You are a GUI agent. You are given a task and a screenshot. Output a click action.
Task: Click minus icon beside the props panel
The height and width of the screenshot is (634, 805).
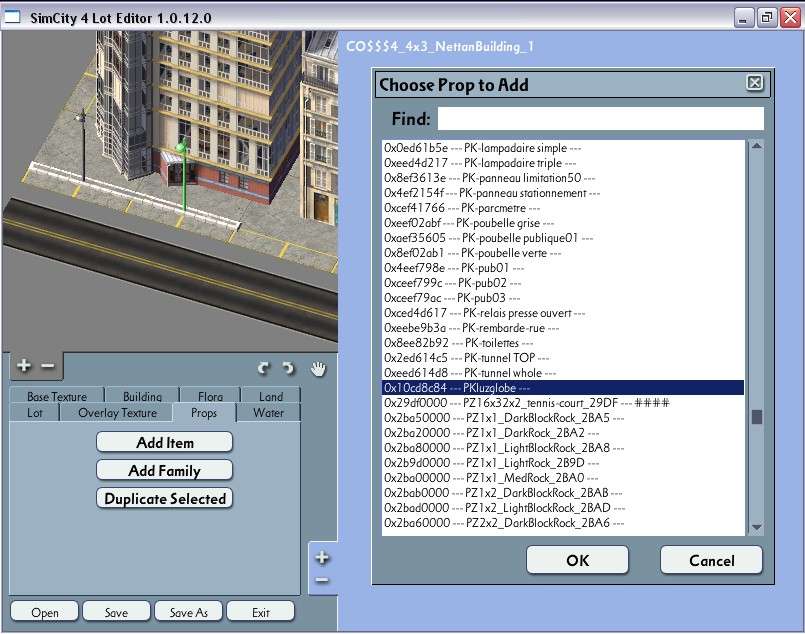tap(322, 580)
